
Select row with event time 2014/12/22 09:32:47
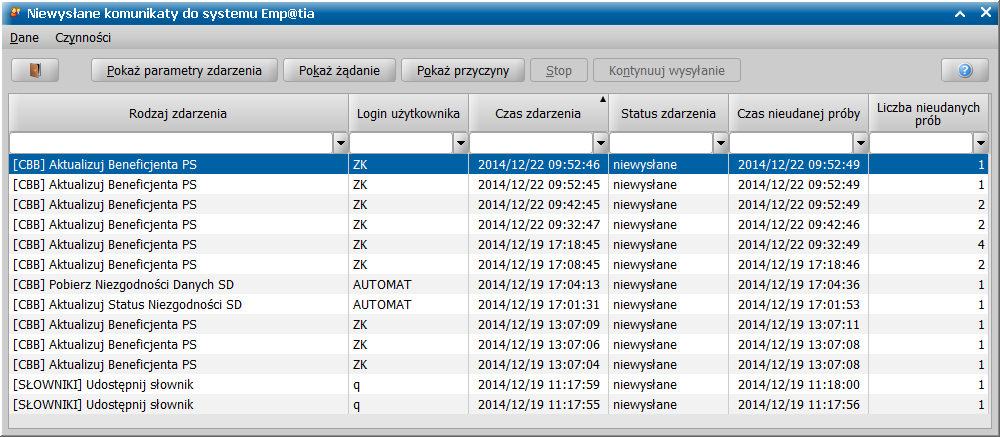(x=499, y=224)
